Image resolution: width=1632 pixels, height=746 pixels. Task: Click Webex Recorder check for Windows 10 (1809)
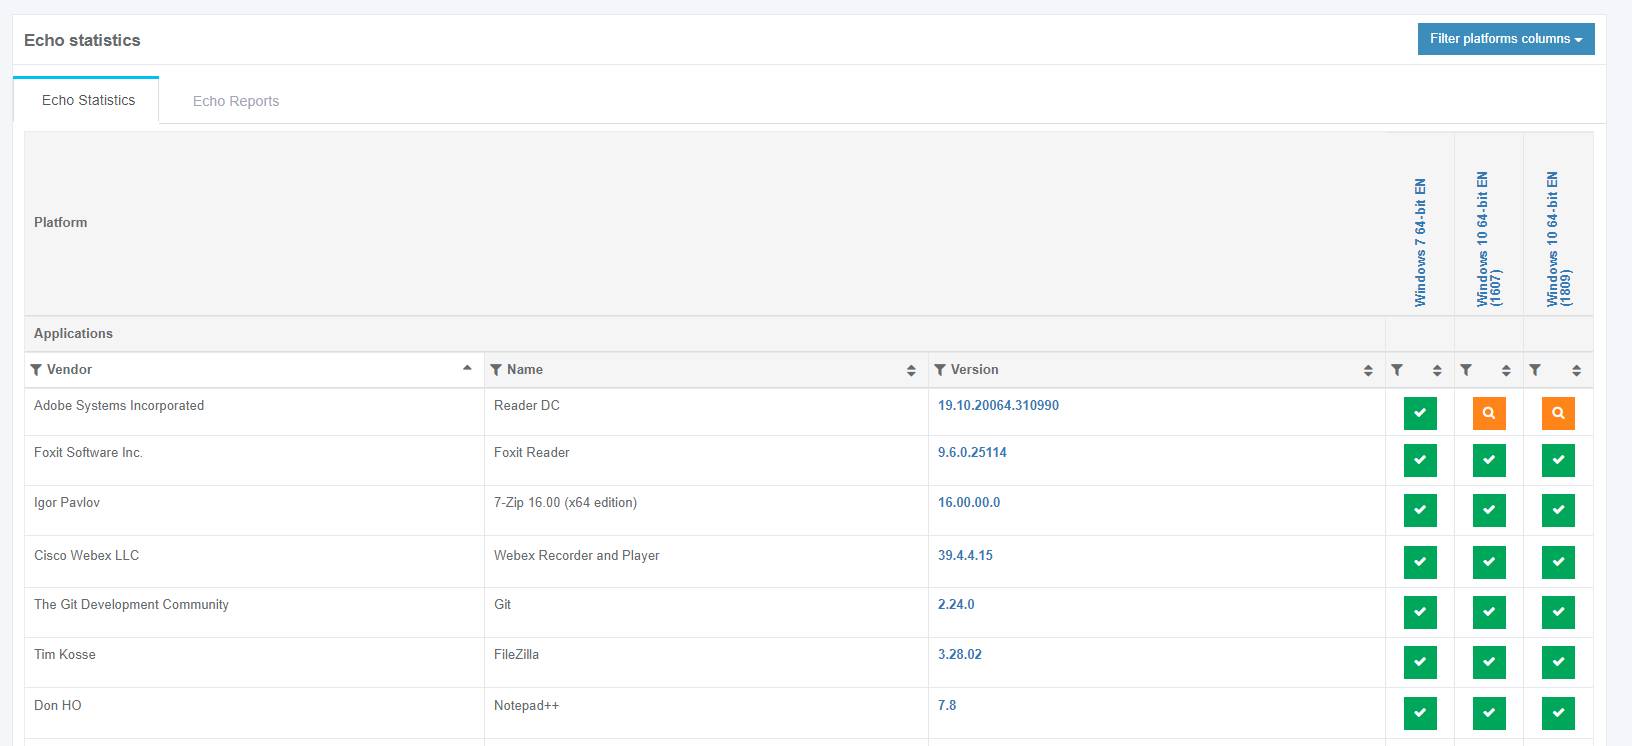(x=1558, y=562)
